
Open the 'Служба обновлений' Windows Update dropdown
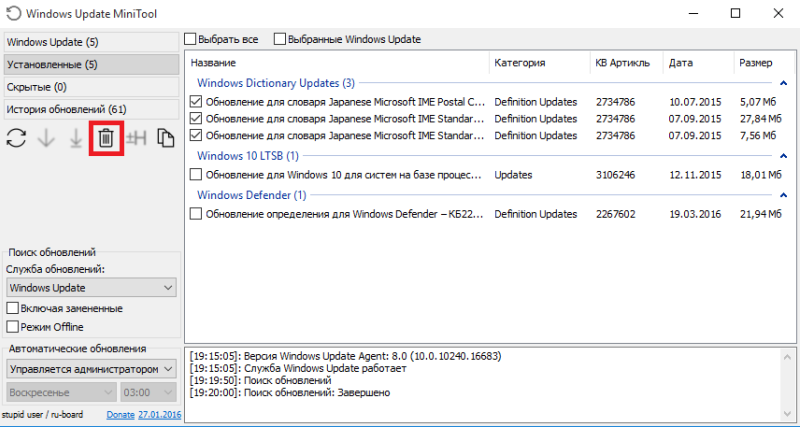92,288
